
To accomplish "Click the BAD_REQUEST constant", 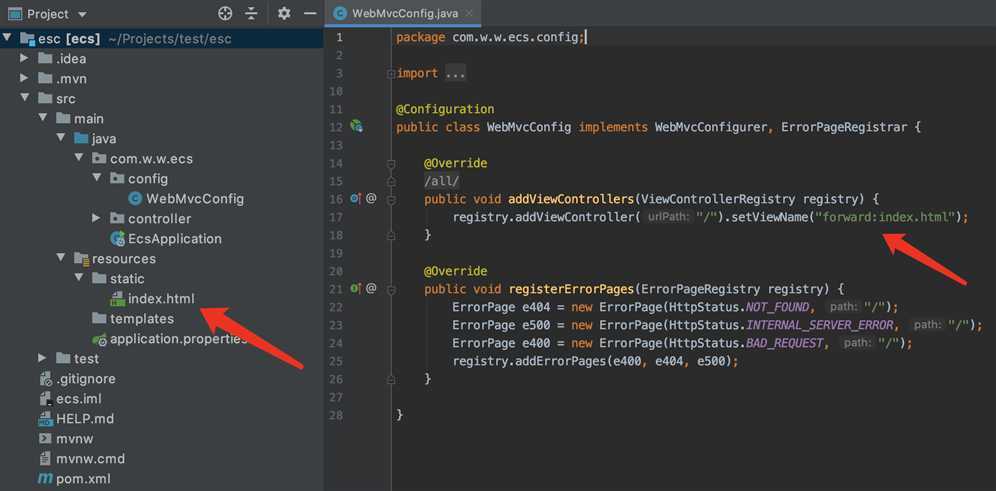I will pos(784,343).
